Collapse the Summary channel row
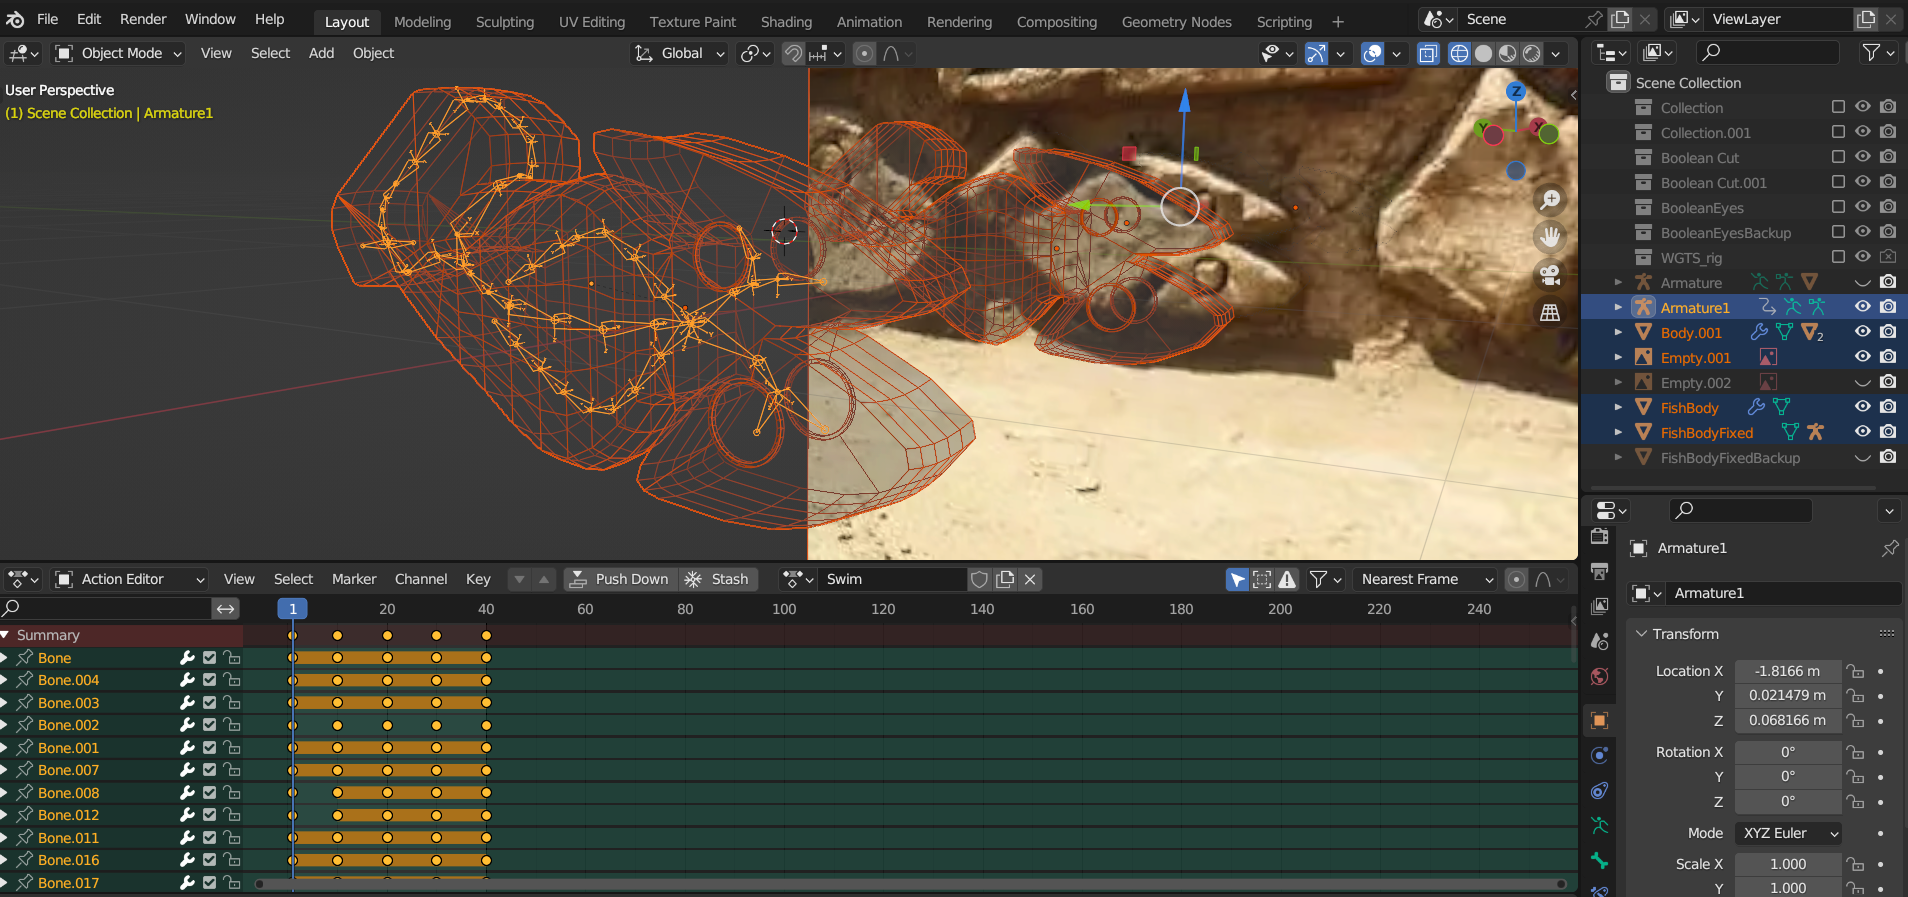 click(x=5, y=635)
